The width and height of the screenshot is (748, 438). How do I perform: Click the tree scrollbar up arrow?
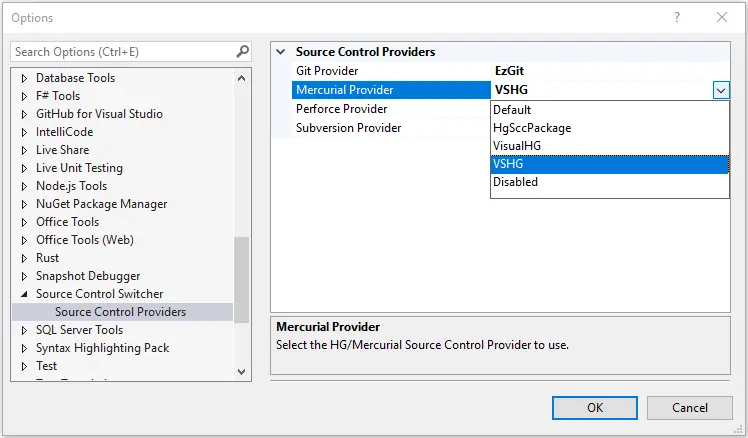[241, 78]
